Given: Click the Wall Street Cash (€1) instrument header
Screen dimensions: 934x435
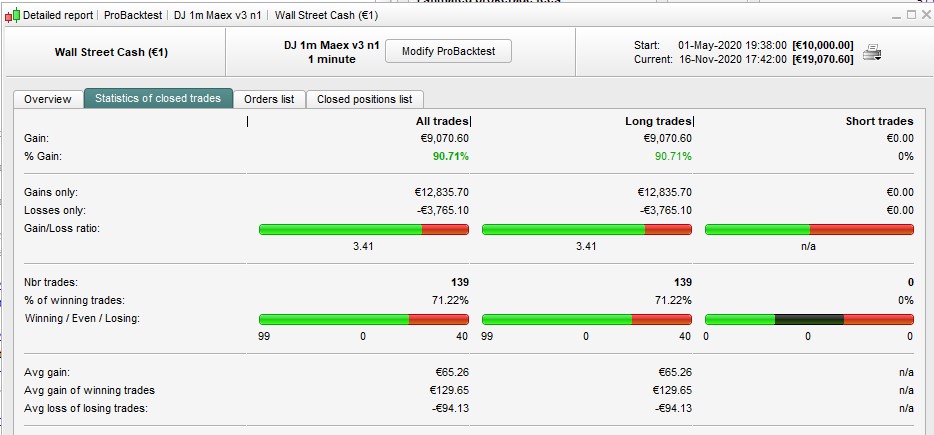Looking at the screenshot, I should [111, 52].
